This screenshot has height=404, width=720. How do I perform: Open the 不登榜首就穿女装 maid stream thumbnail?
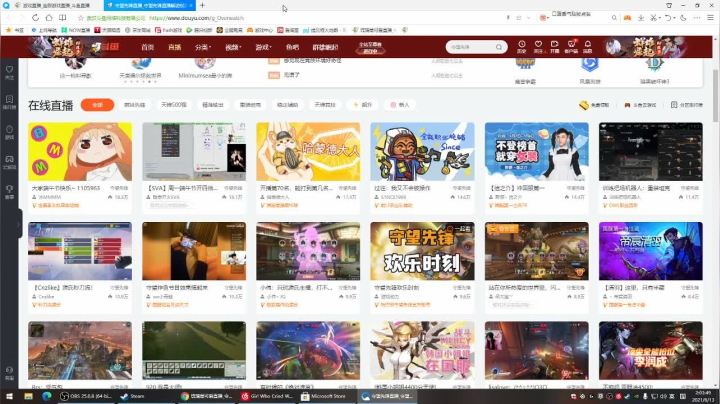pyautogui.click(x=536, y=152)
